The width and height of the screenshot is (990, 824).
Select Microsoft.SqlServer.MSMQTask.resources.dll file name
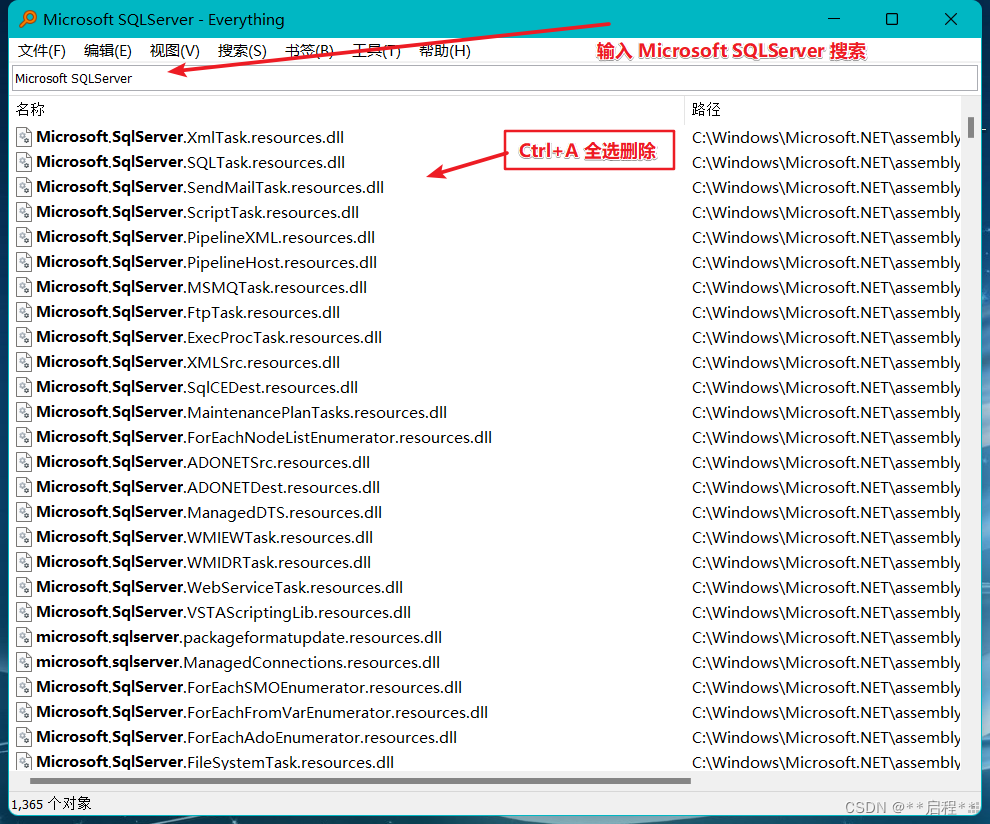[x=201, y=287]
